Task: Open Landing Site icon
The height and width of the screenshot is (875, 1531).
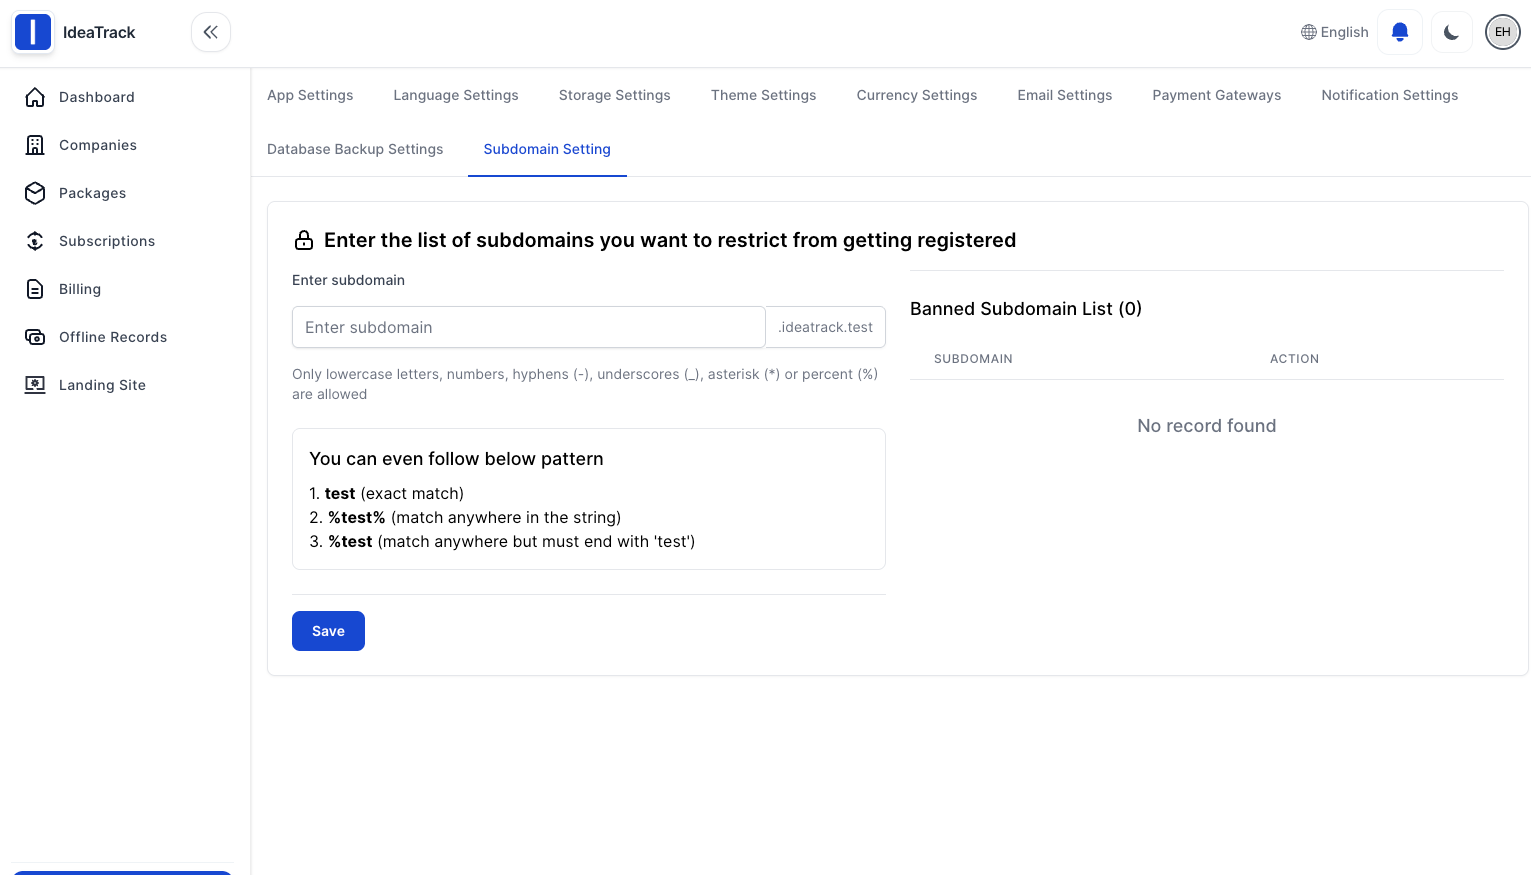Action: (x=35, y=385)
